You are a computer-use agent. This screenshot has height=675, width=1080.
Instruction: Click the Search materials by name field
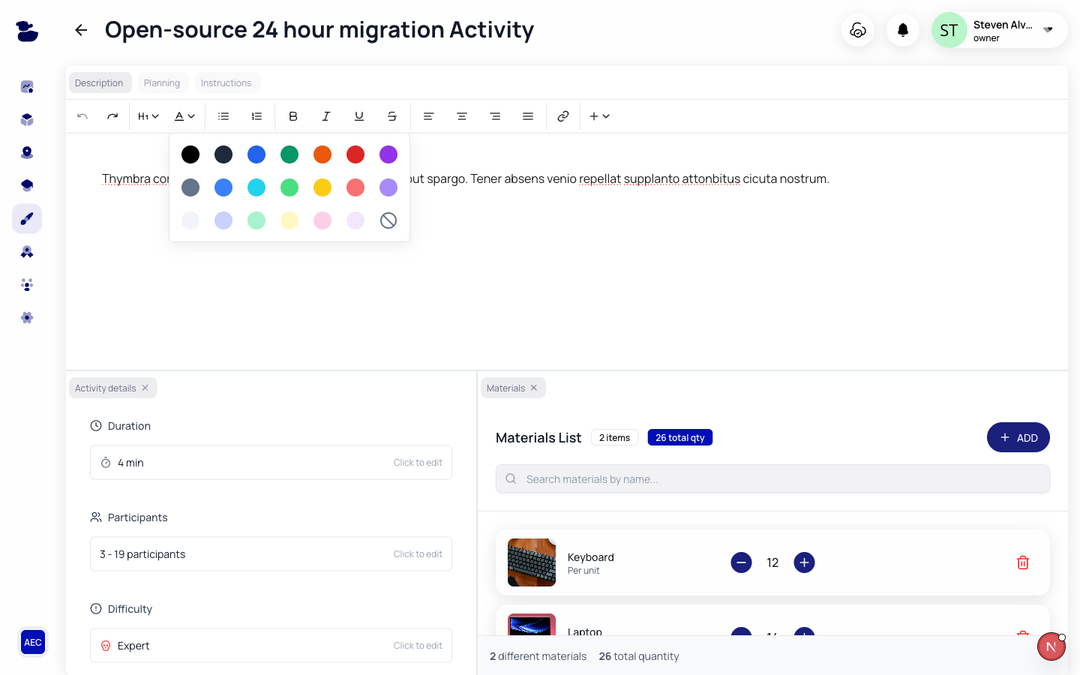[772, 479]
